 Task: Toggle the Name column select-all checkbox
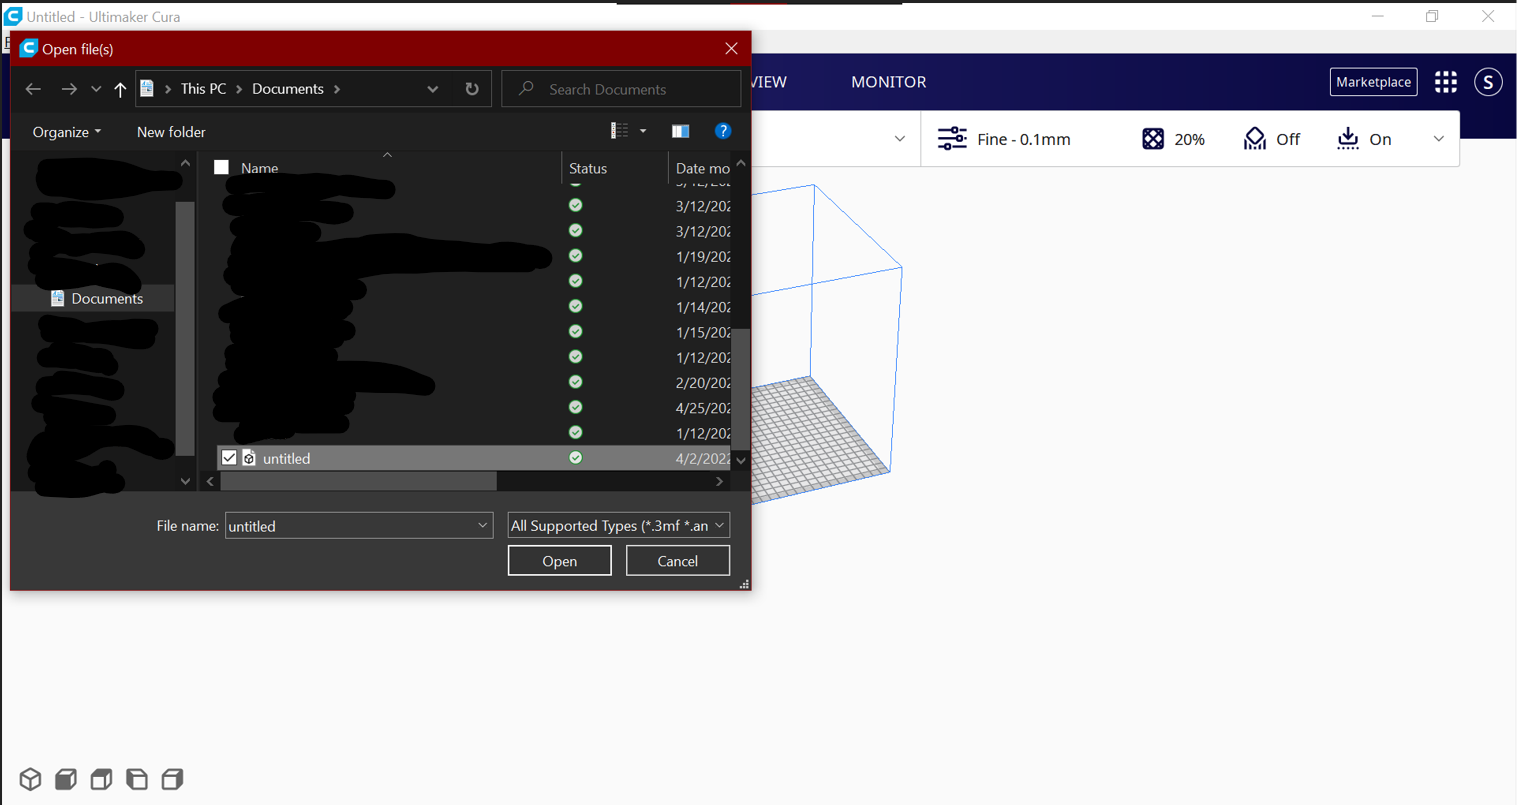click(221, 167)
